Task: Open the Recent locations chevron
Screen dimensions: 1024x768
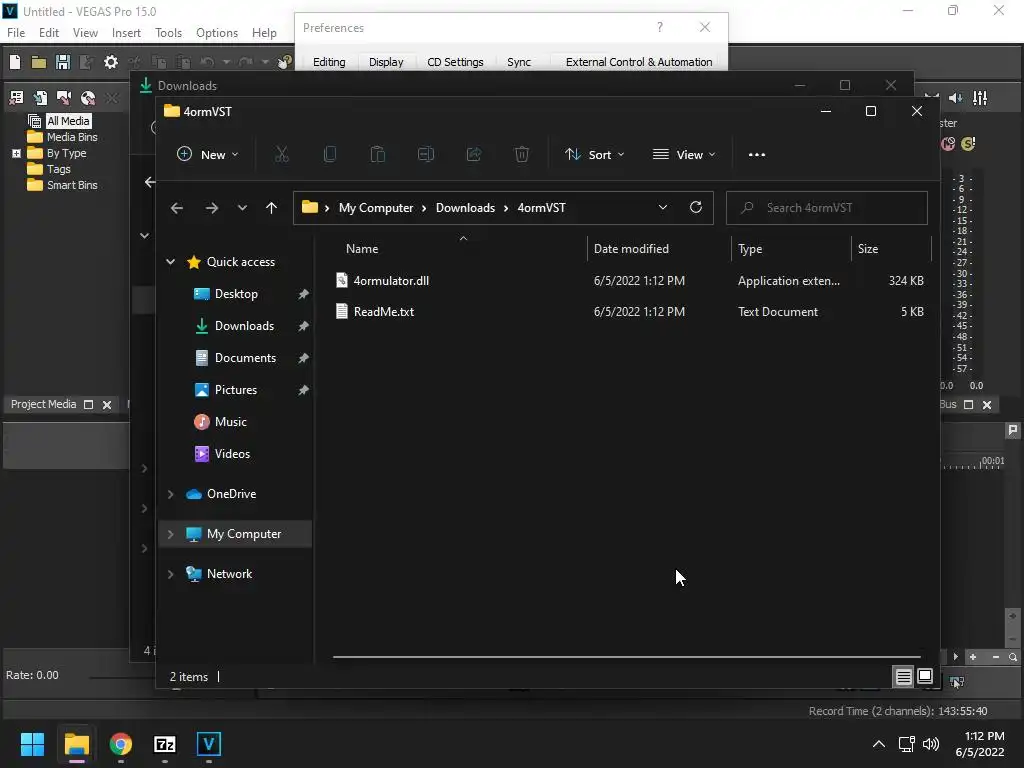Action: 242,208
